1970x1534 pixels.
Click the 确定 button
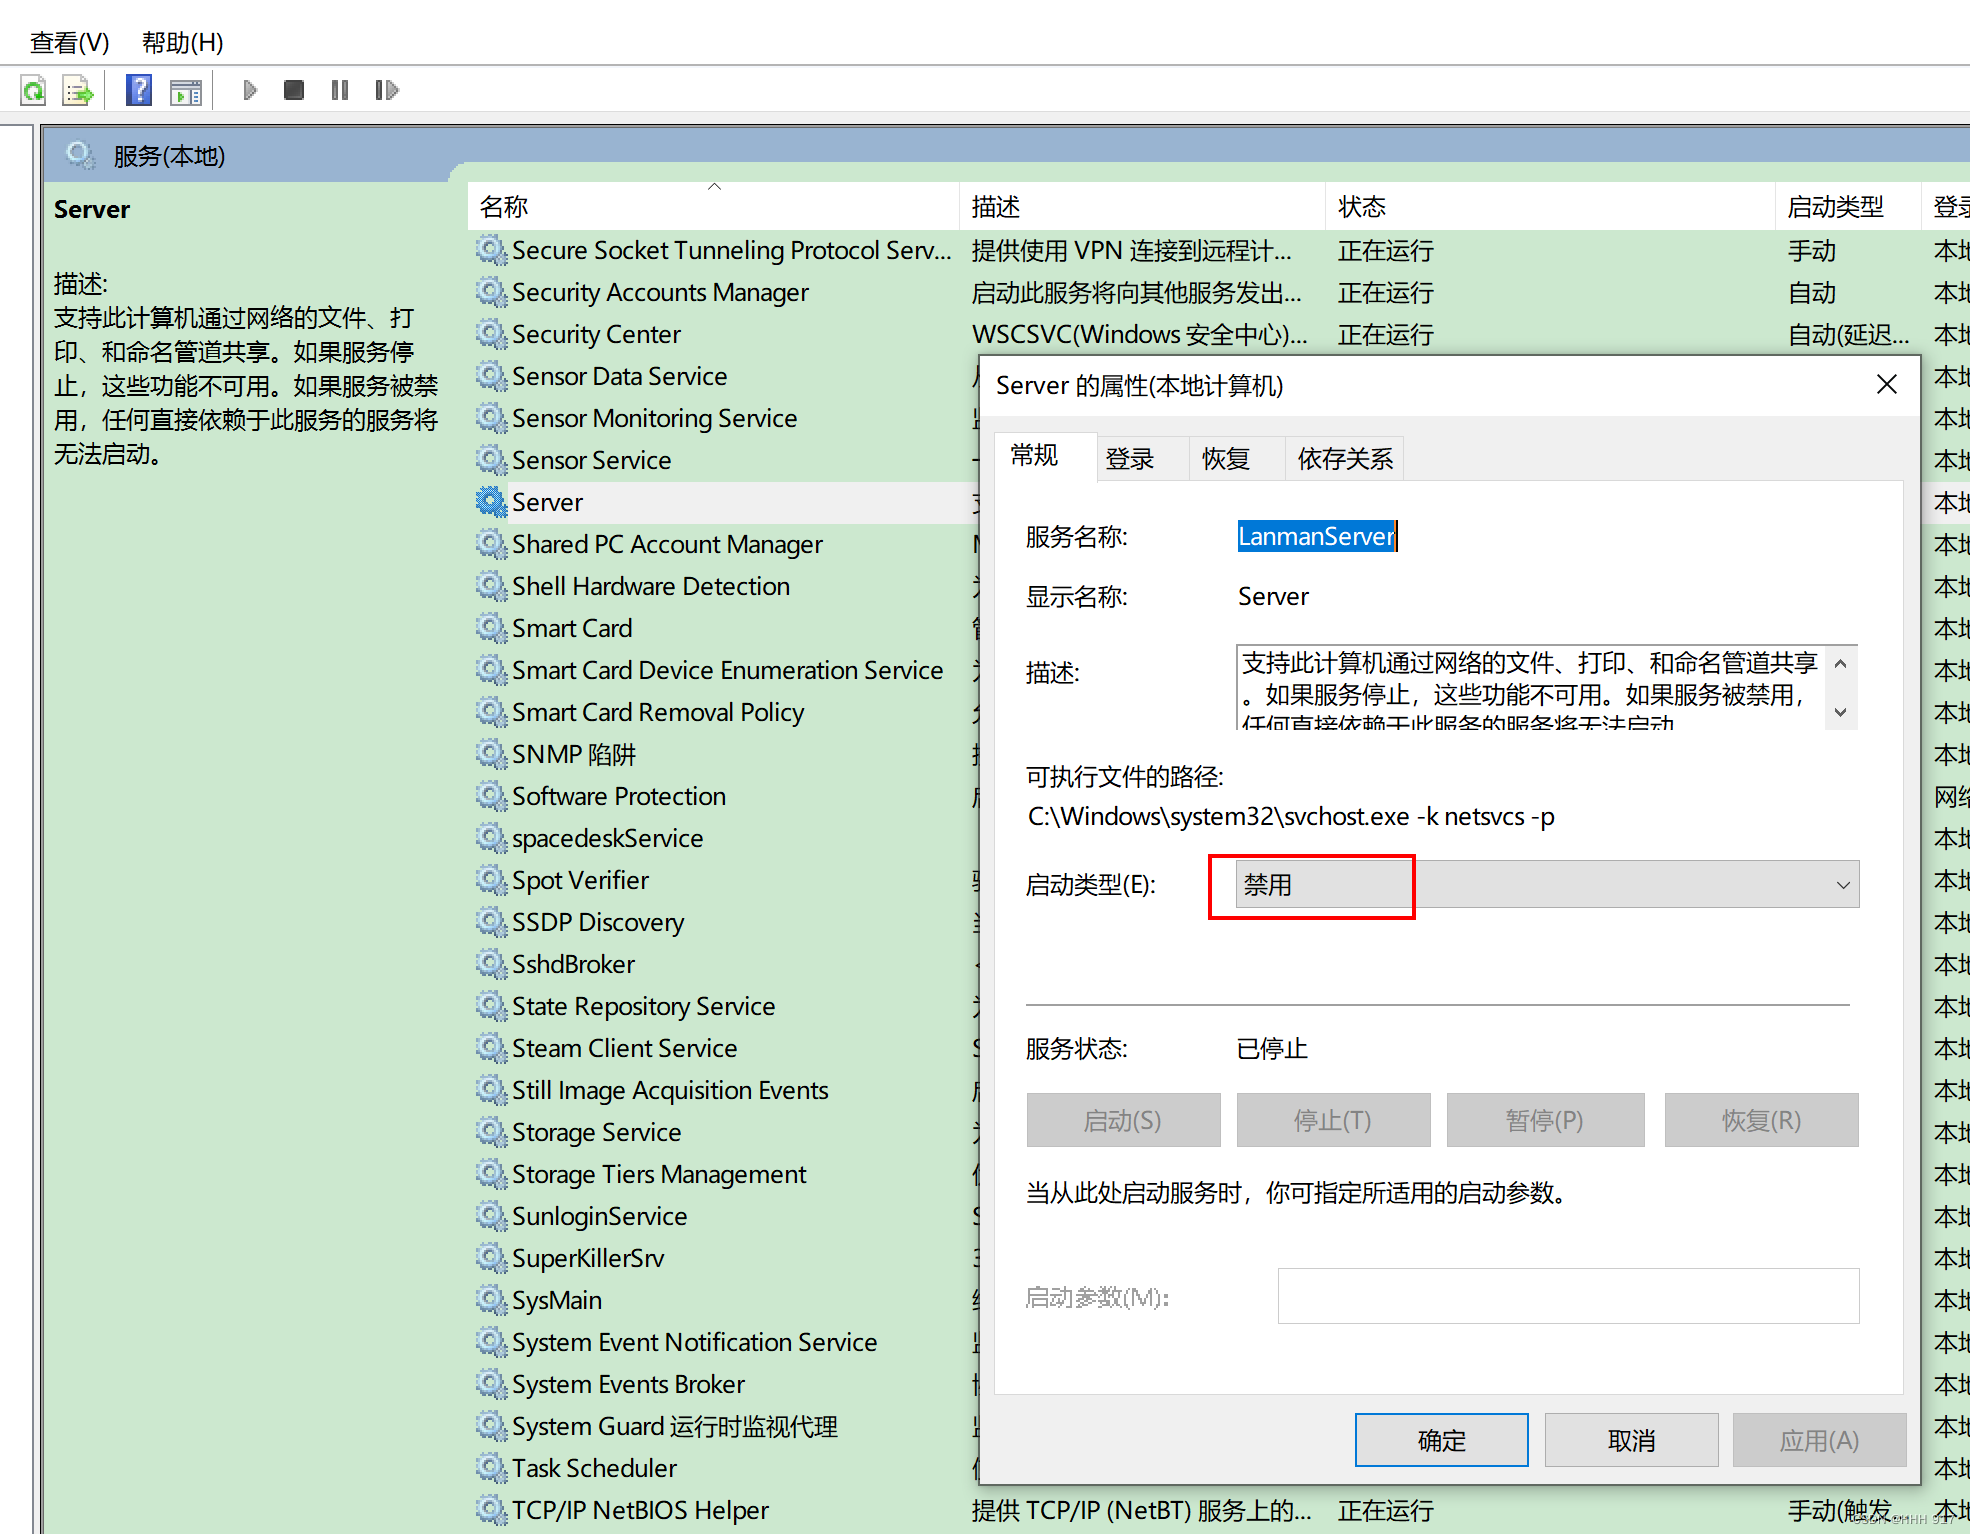coord(1441,1440)
